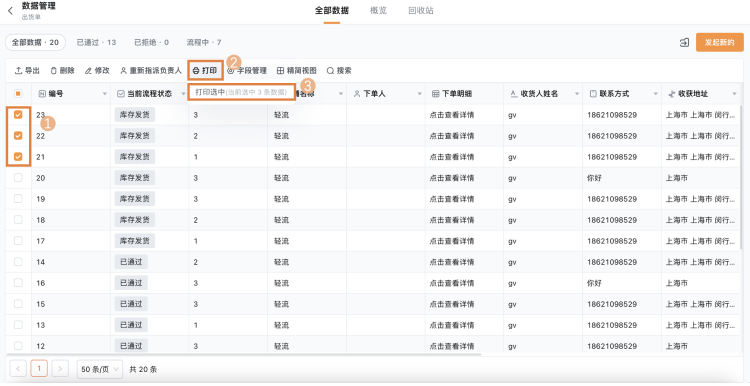Check the checkbox for row 14

tap(18, 262)
